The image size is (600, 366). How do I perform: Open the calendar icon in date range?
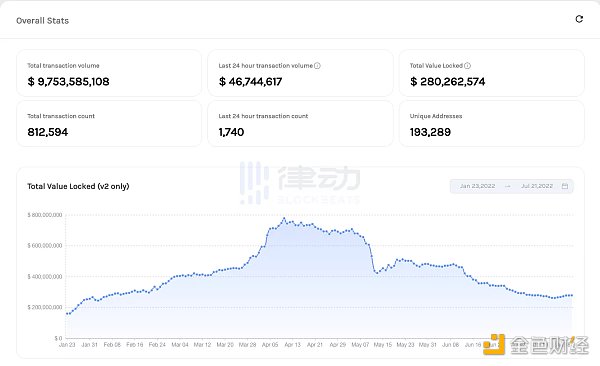click(565, 186)
